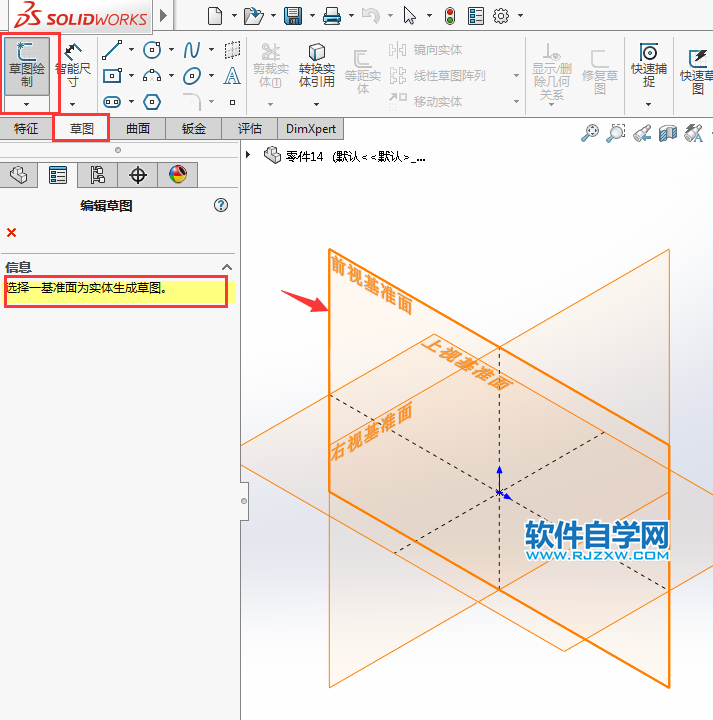Open the Line tool dropdown arrow
This screenshot has height=720, width=713.
131,50
